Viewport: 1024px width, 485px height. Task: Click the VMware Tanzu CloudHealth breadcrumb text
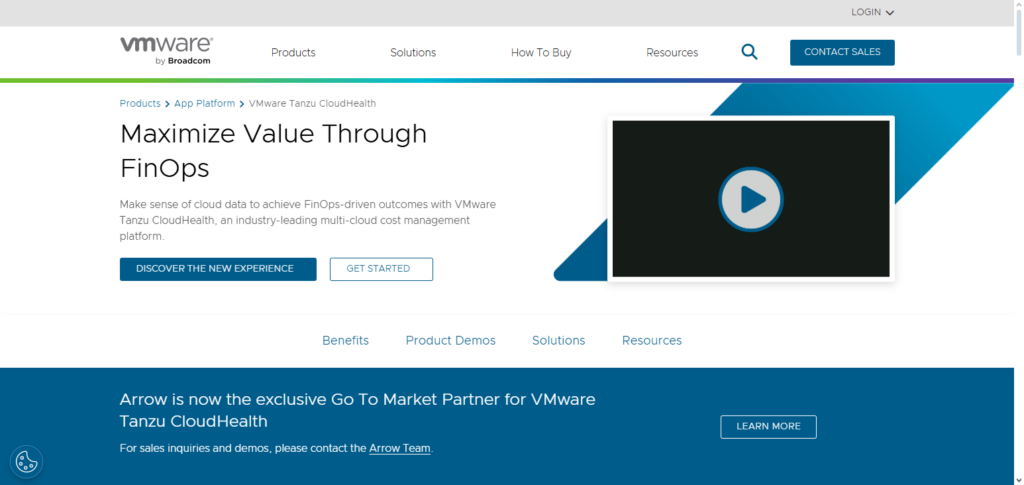(x=312, y=103)
